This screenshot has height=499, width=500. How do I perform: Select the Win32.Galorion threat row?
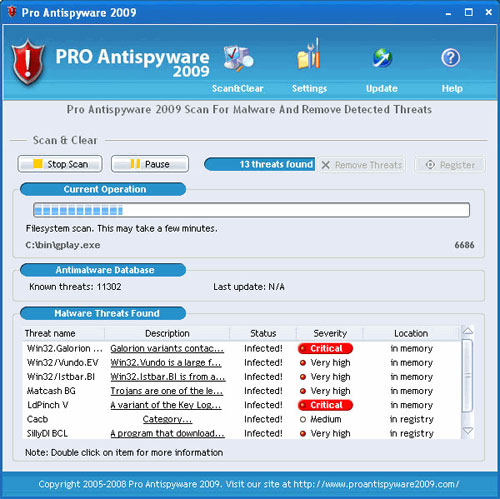pos(242,348)
